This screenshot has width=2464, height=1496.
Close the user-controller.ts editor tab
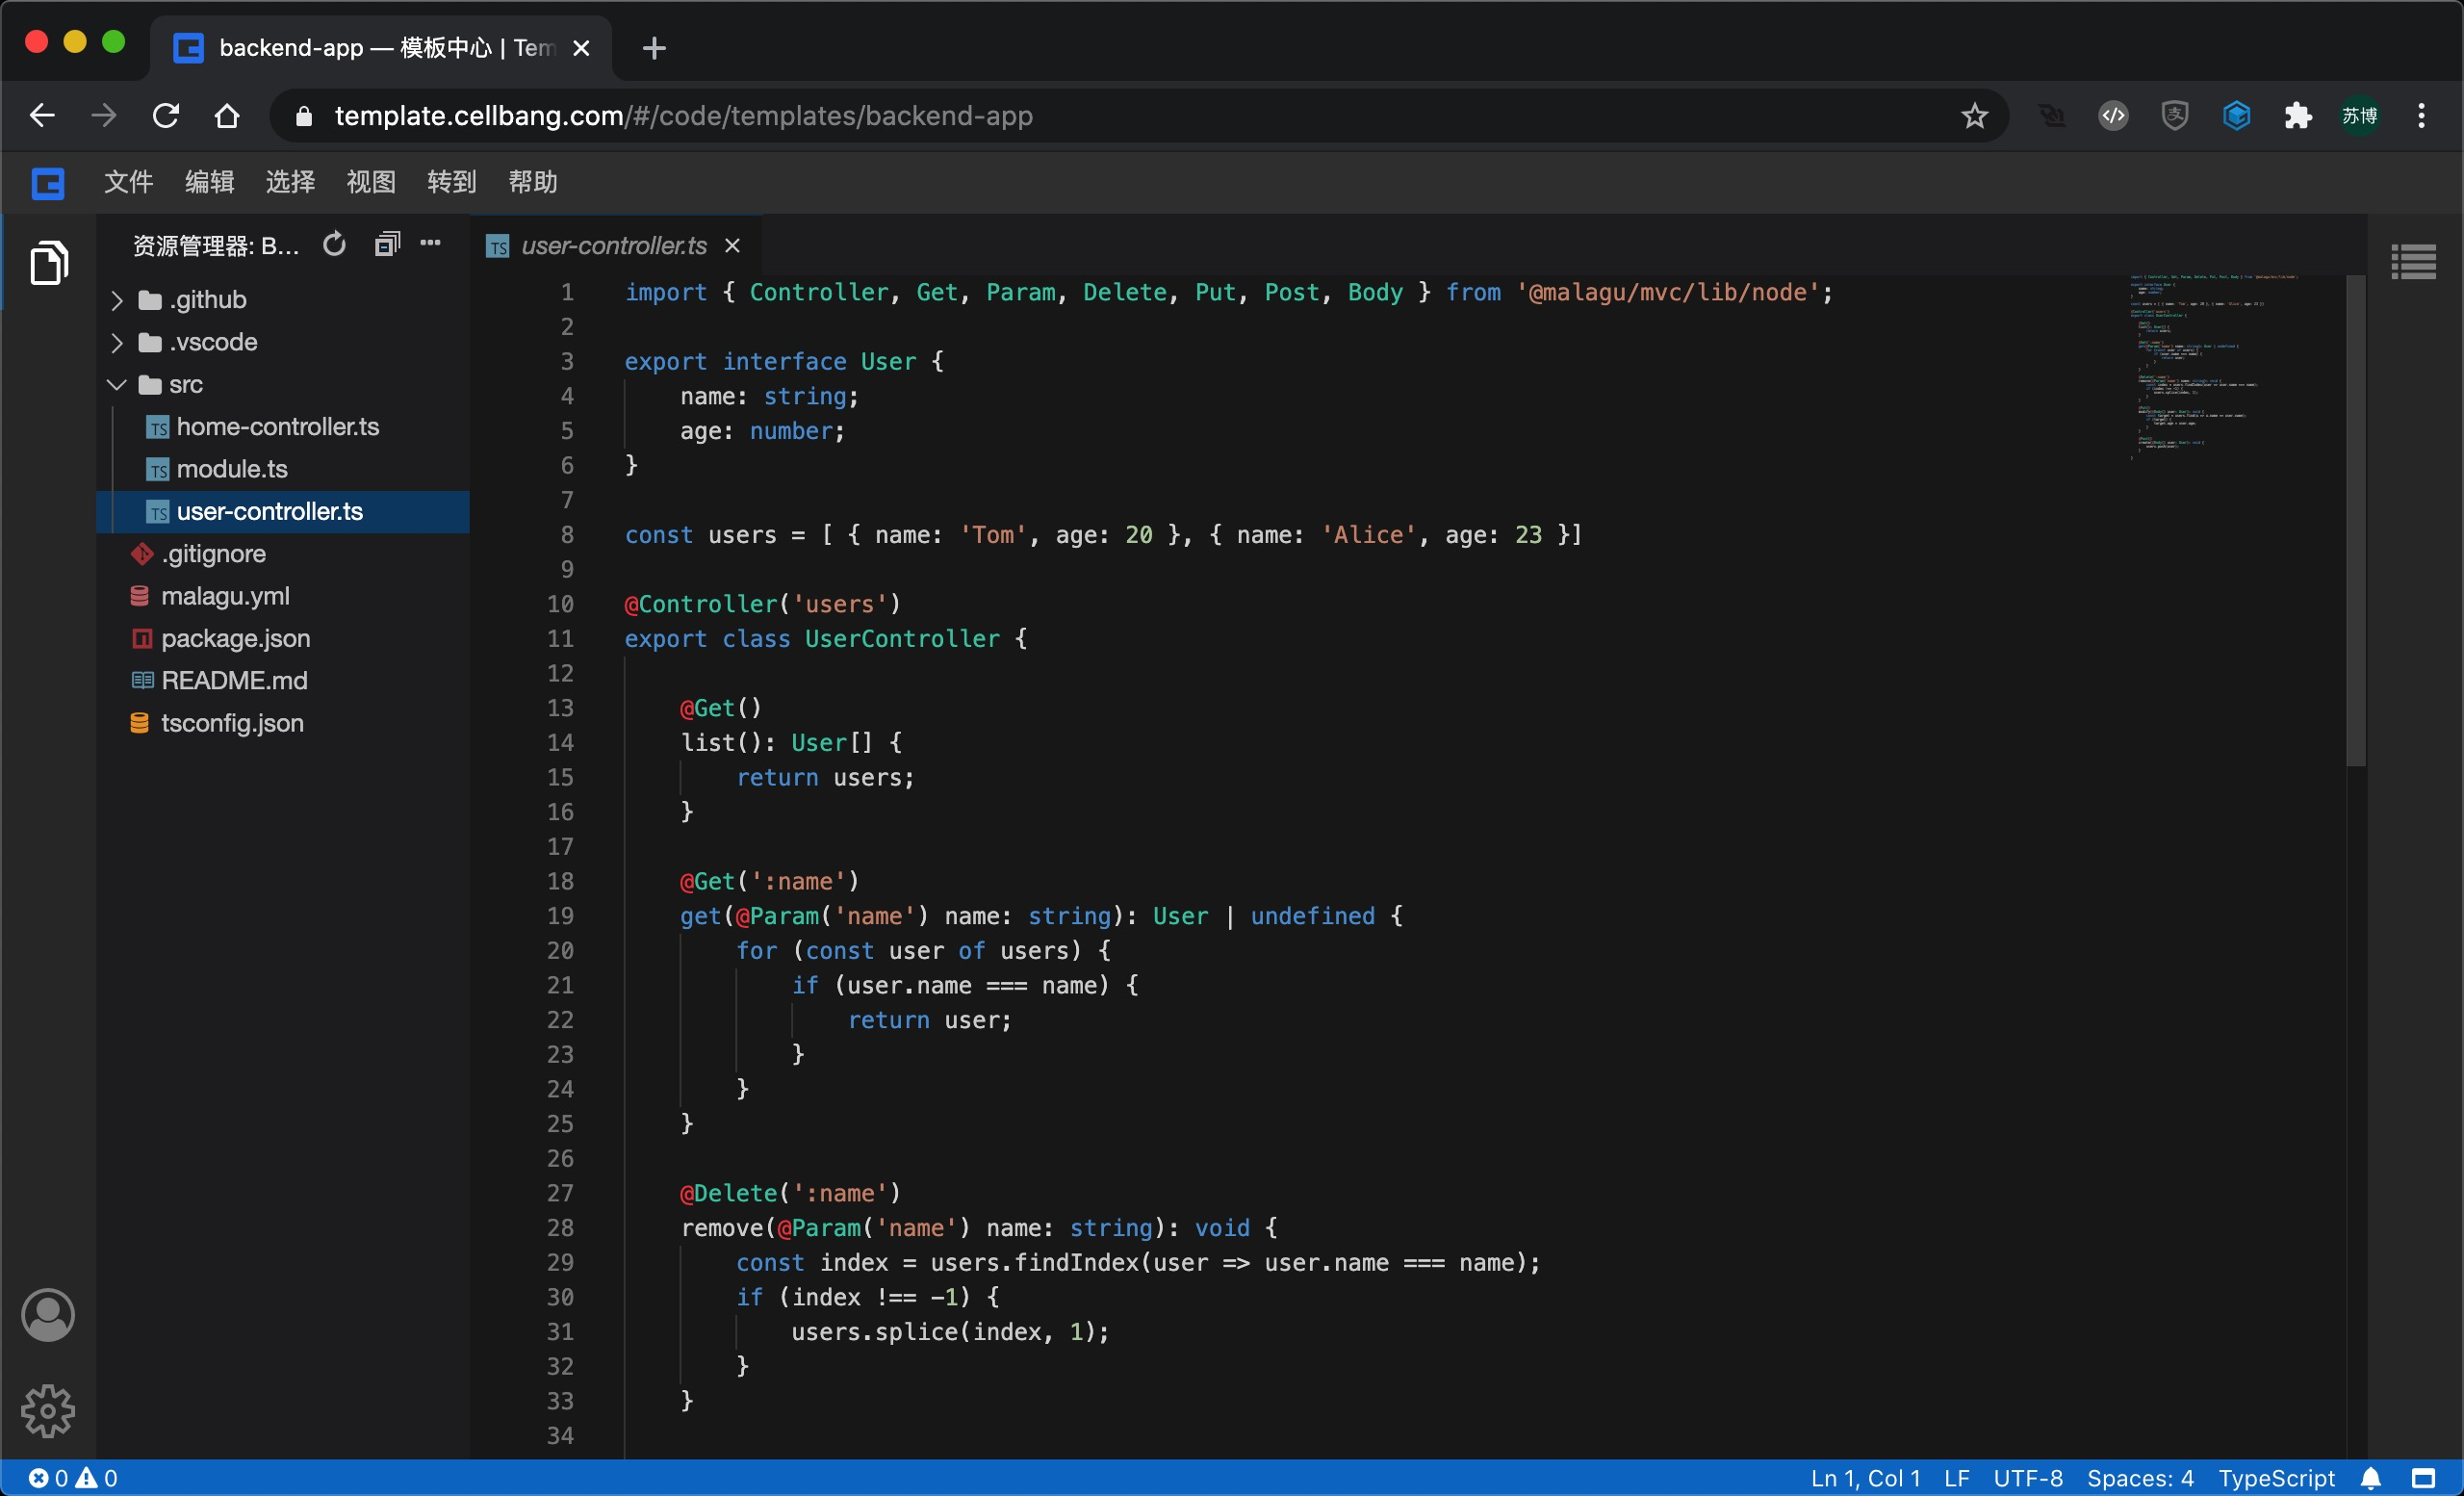tap(733, 246)
